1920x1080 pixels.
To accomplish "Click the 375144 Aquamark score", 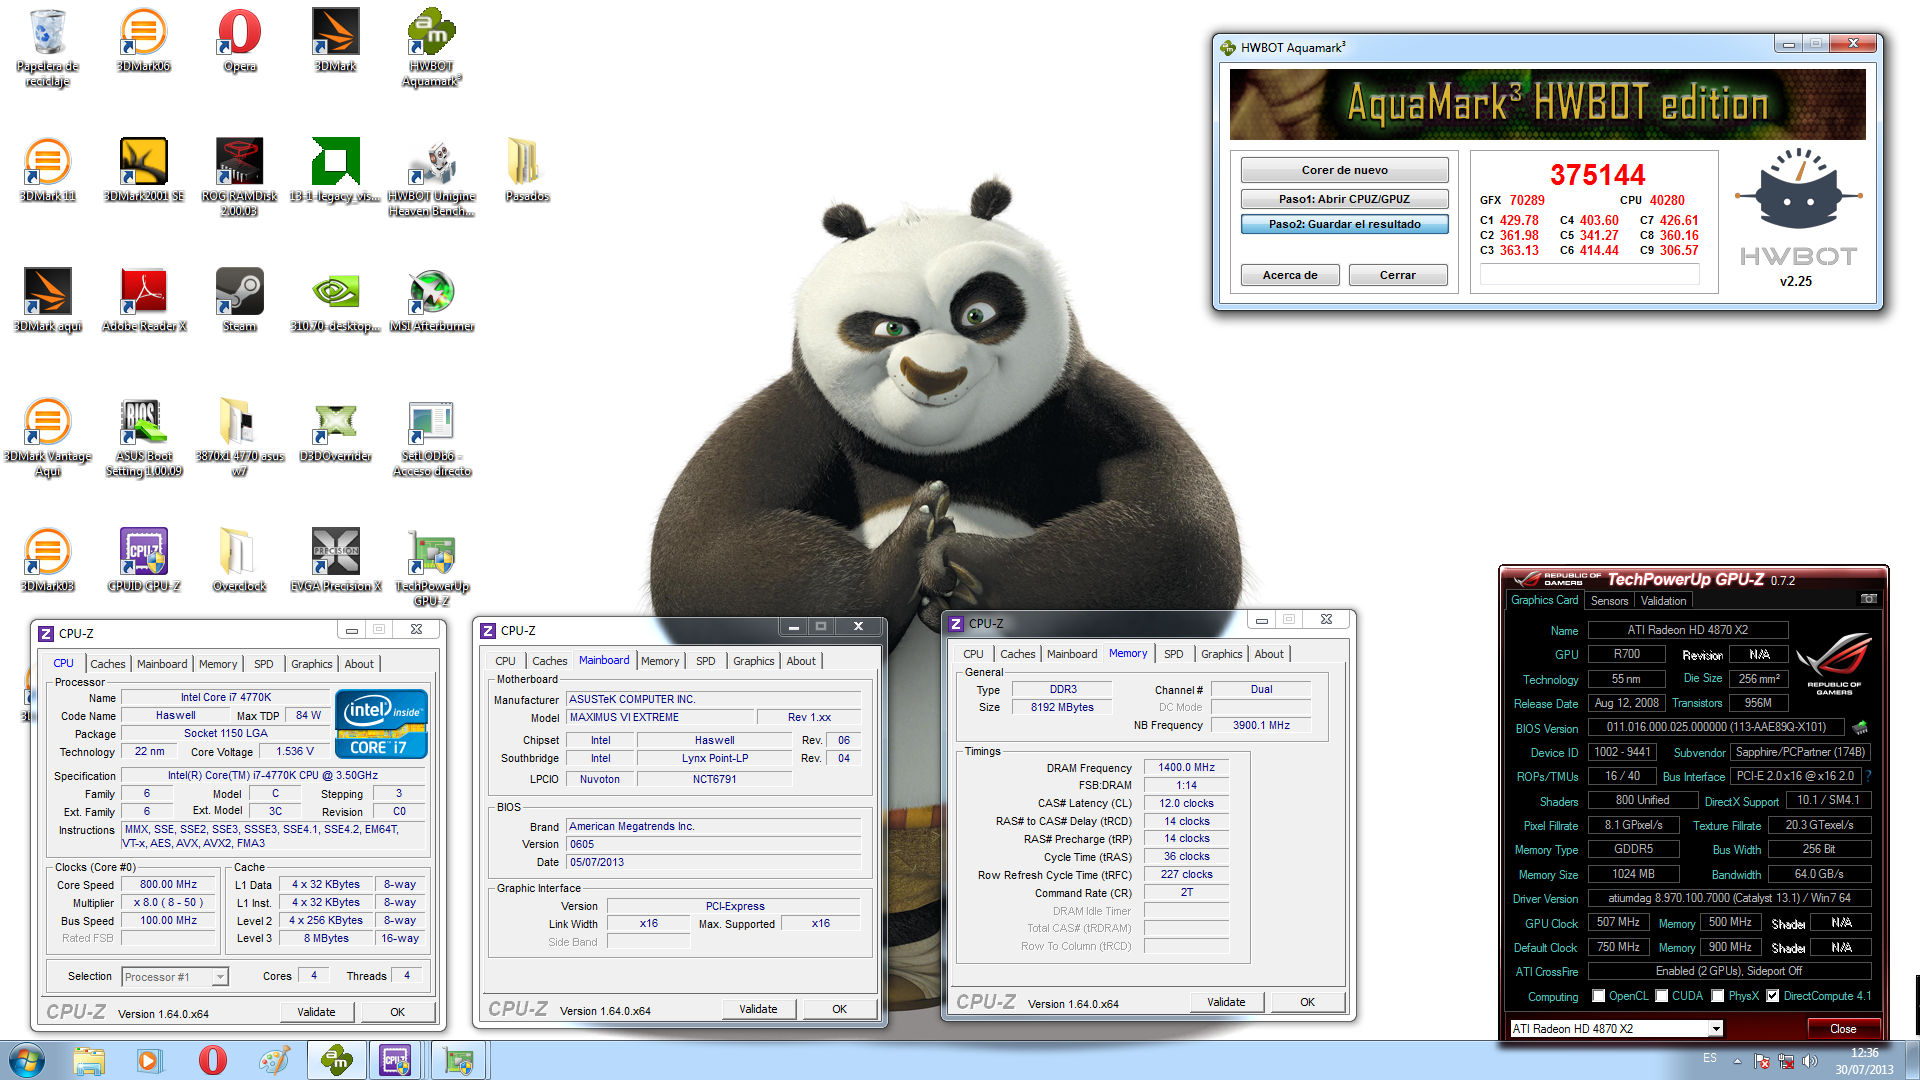I will pos(1597,175).
